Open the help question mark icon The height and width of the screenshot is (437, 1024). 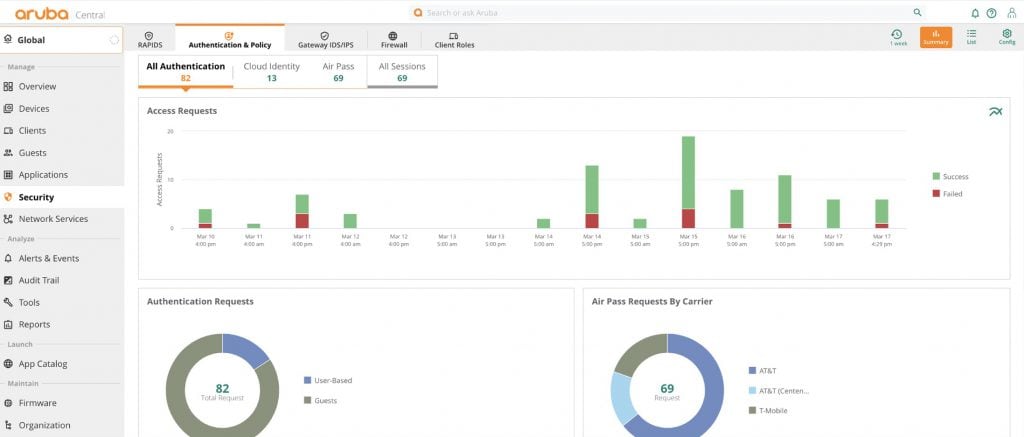coord(991,13)
